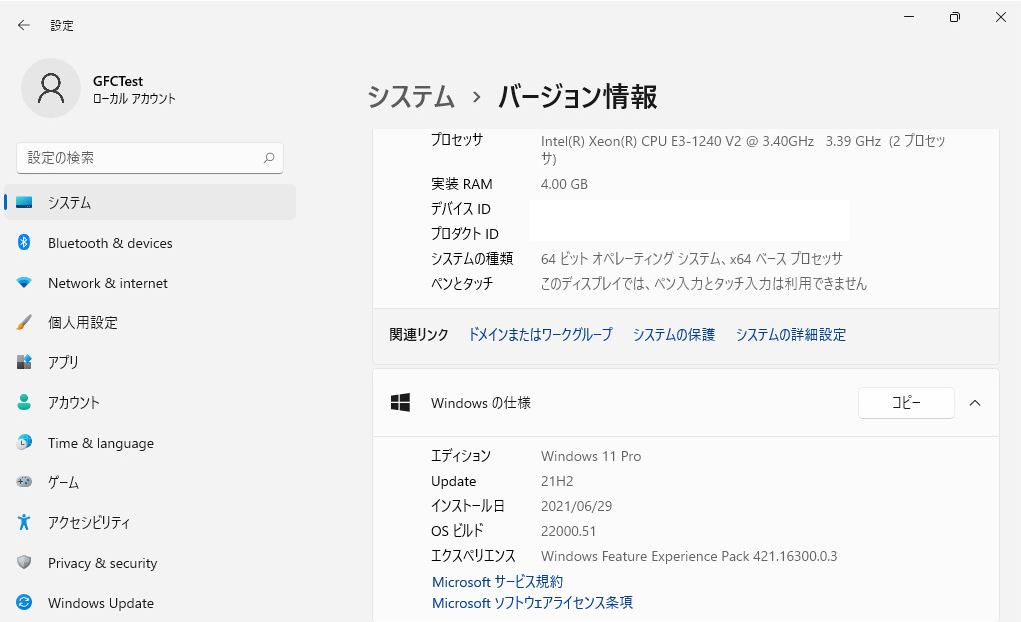Open システムの保護 link
This screenshot has height=622, width=1021.
674,335
